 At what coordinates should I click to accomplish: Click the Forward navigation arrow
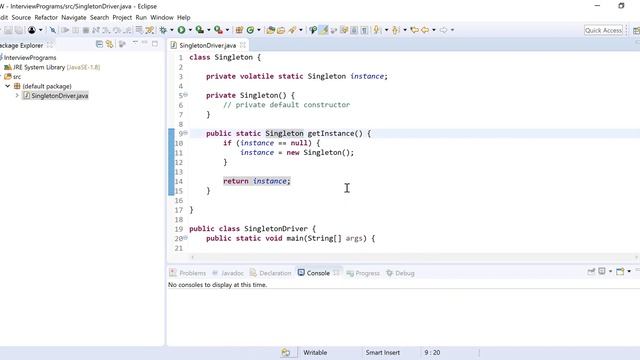[443, 30]
